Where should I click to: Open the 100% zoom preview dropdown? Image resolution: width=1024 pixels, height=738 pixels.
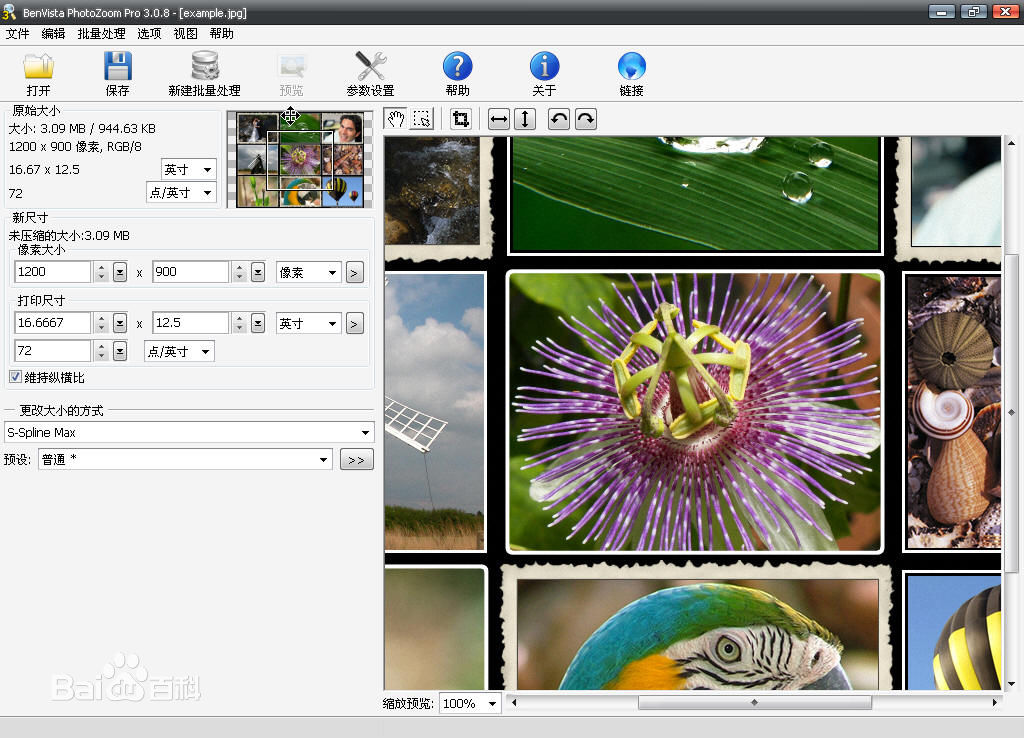pyautogui.click(x=470, y=703)
